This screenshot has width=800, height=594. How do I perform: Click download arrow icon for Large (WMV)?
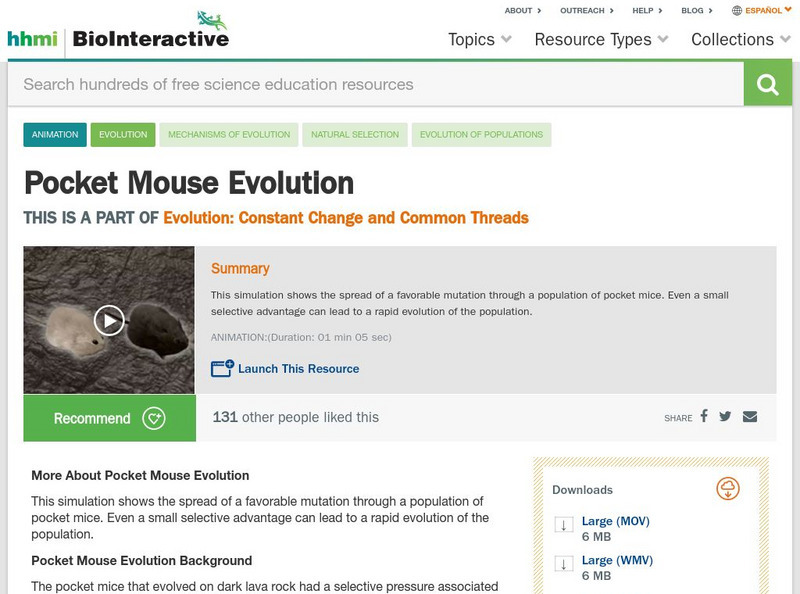563,565
